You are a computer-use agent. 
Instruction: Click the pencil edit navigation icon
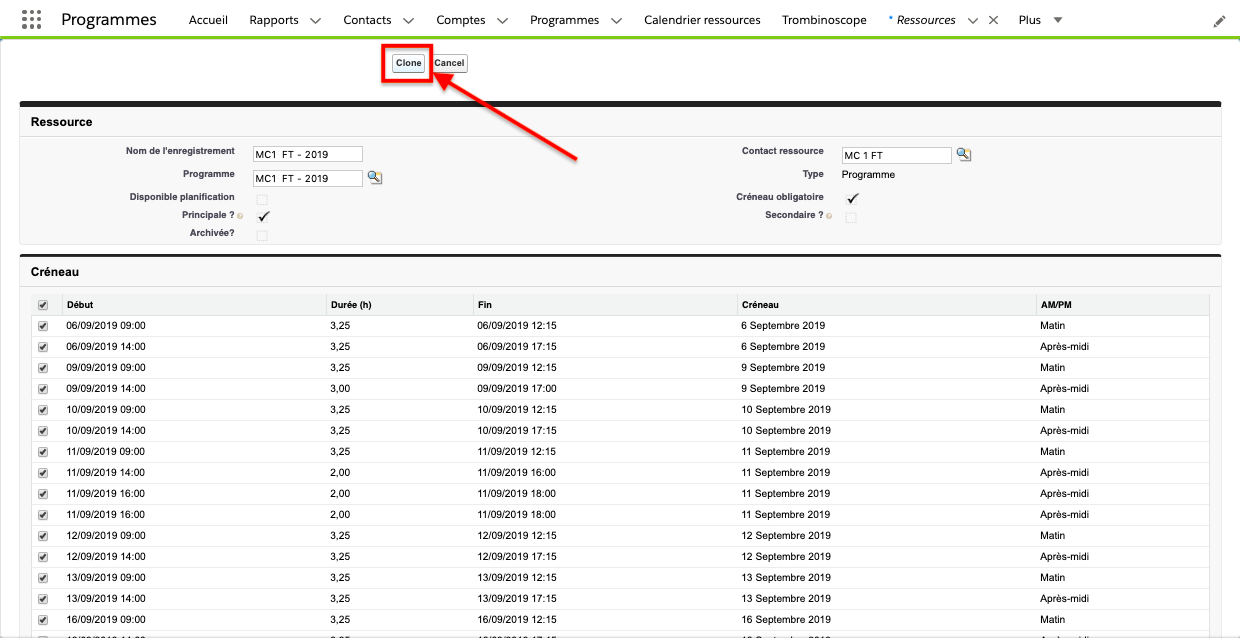1219,21
